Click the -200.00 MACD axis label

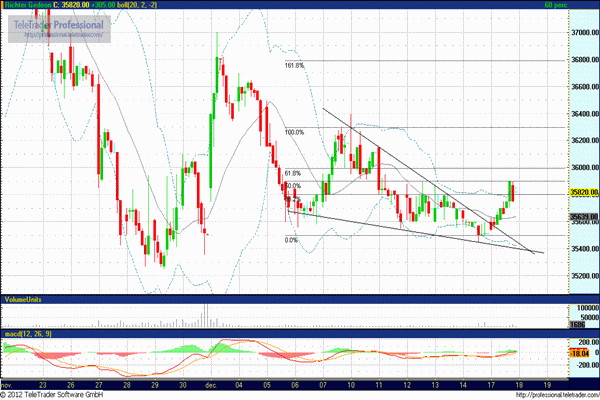(588, 365)
